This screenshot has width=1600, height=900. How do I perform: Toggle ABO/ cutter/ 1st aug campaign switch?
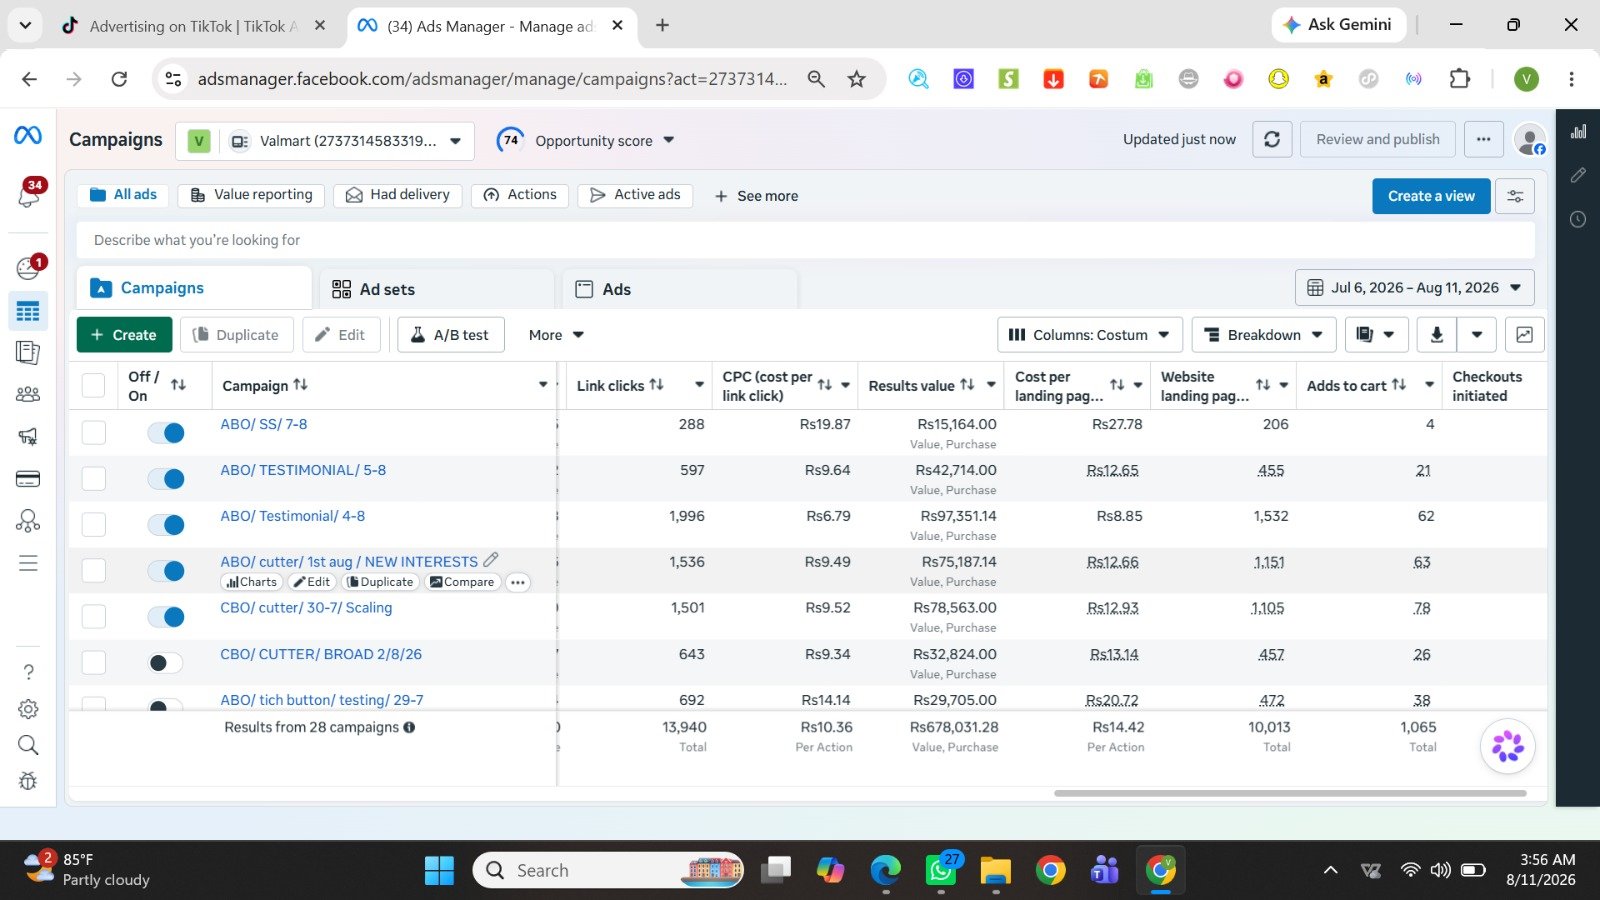click(166, 571)
